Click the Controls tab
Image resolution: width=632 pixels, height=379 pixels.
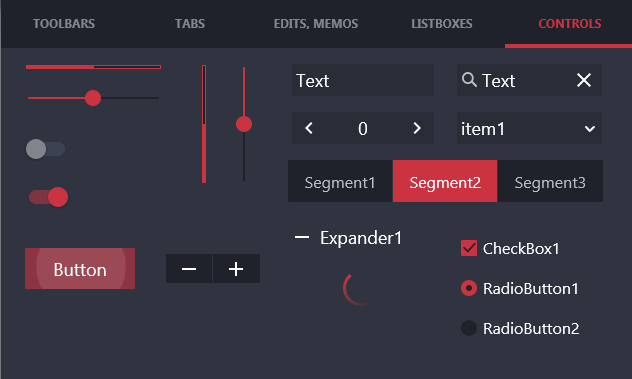(x=570, y=24)
